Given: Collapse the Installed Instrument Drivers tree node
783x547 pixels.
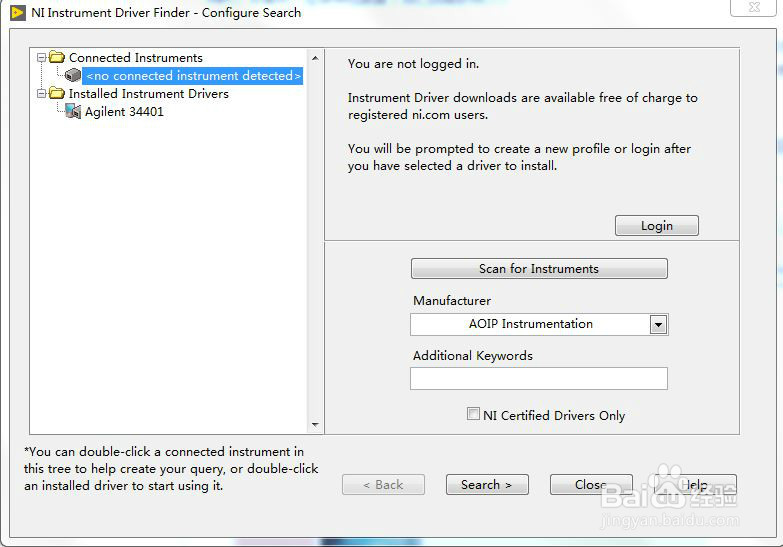Looking at the screenshot, I should (41, 93).
